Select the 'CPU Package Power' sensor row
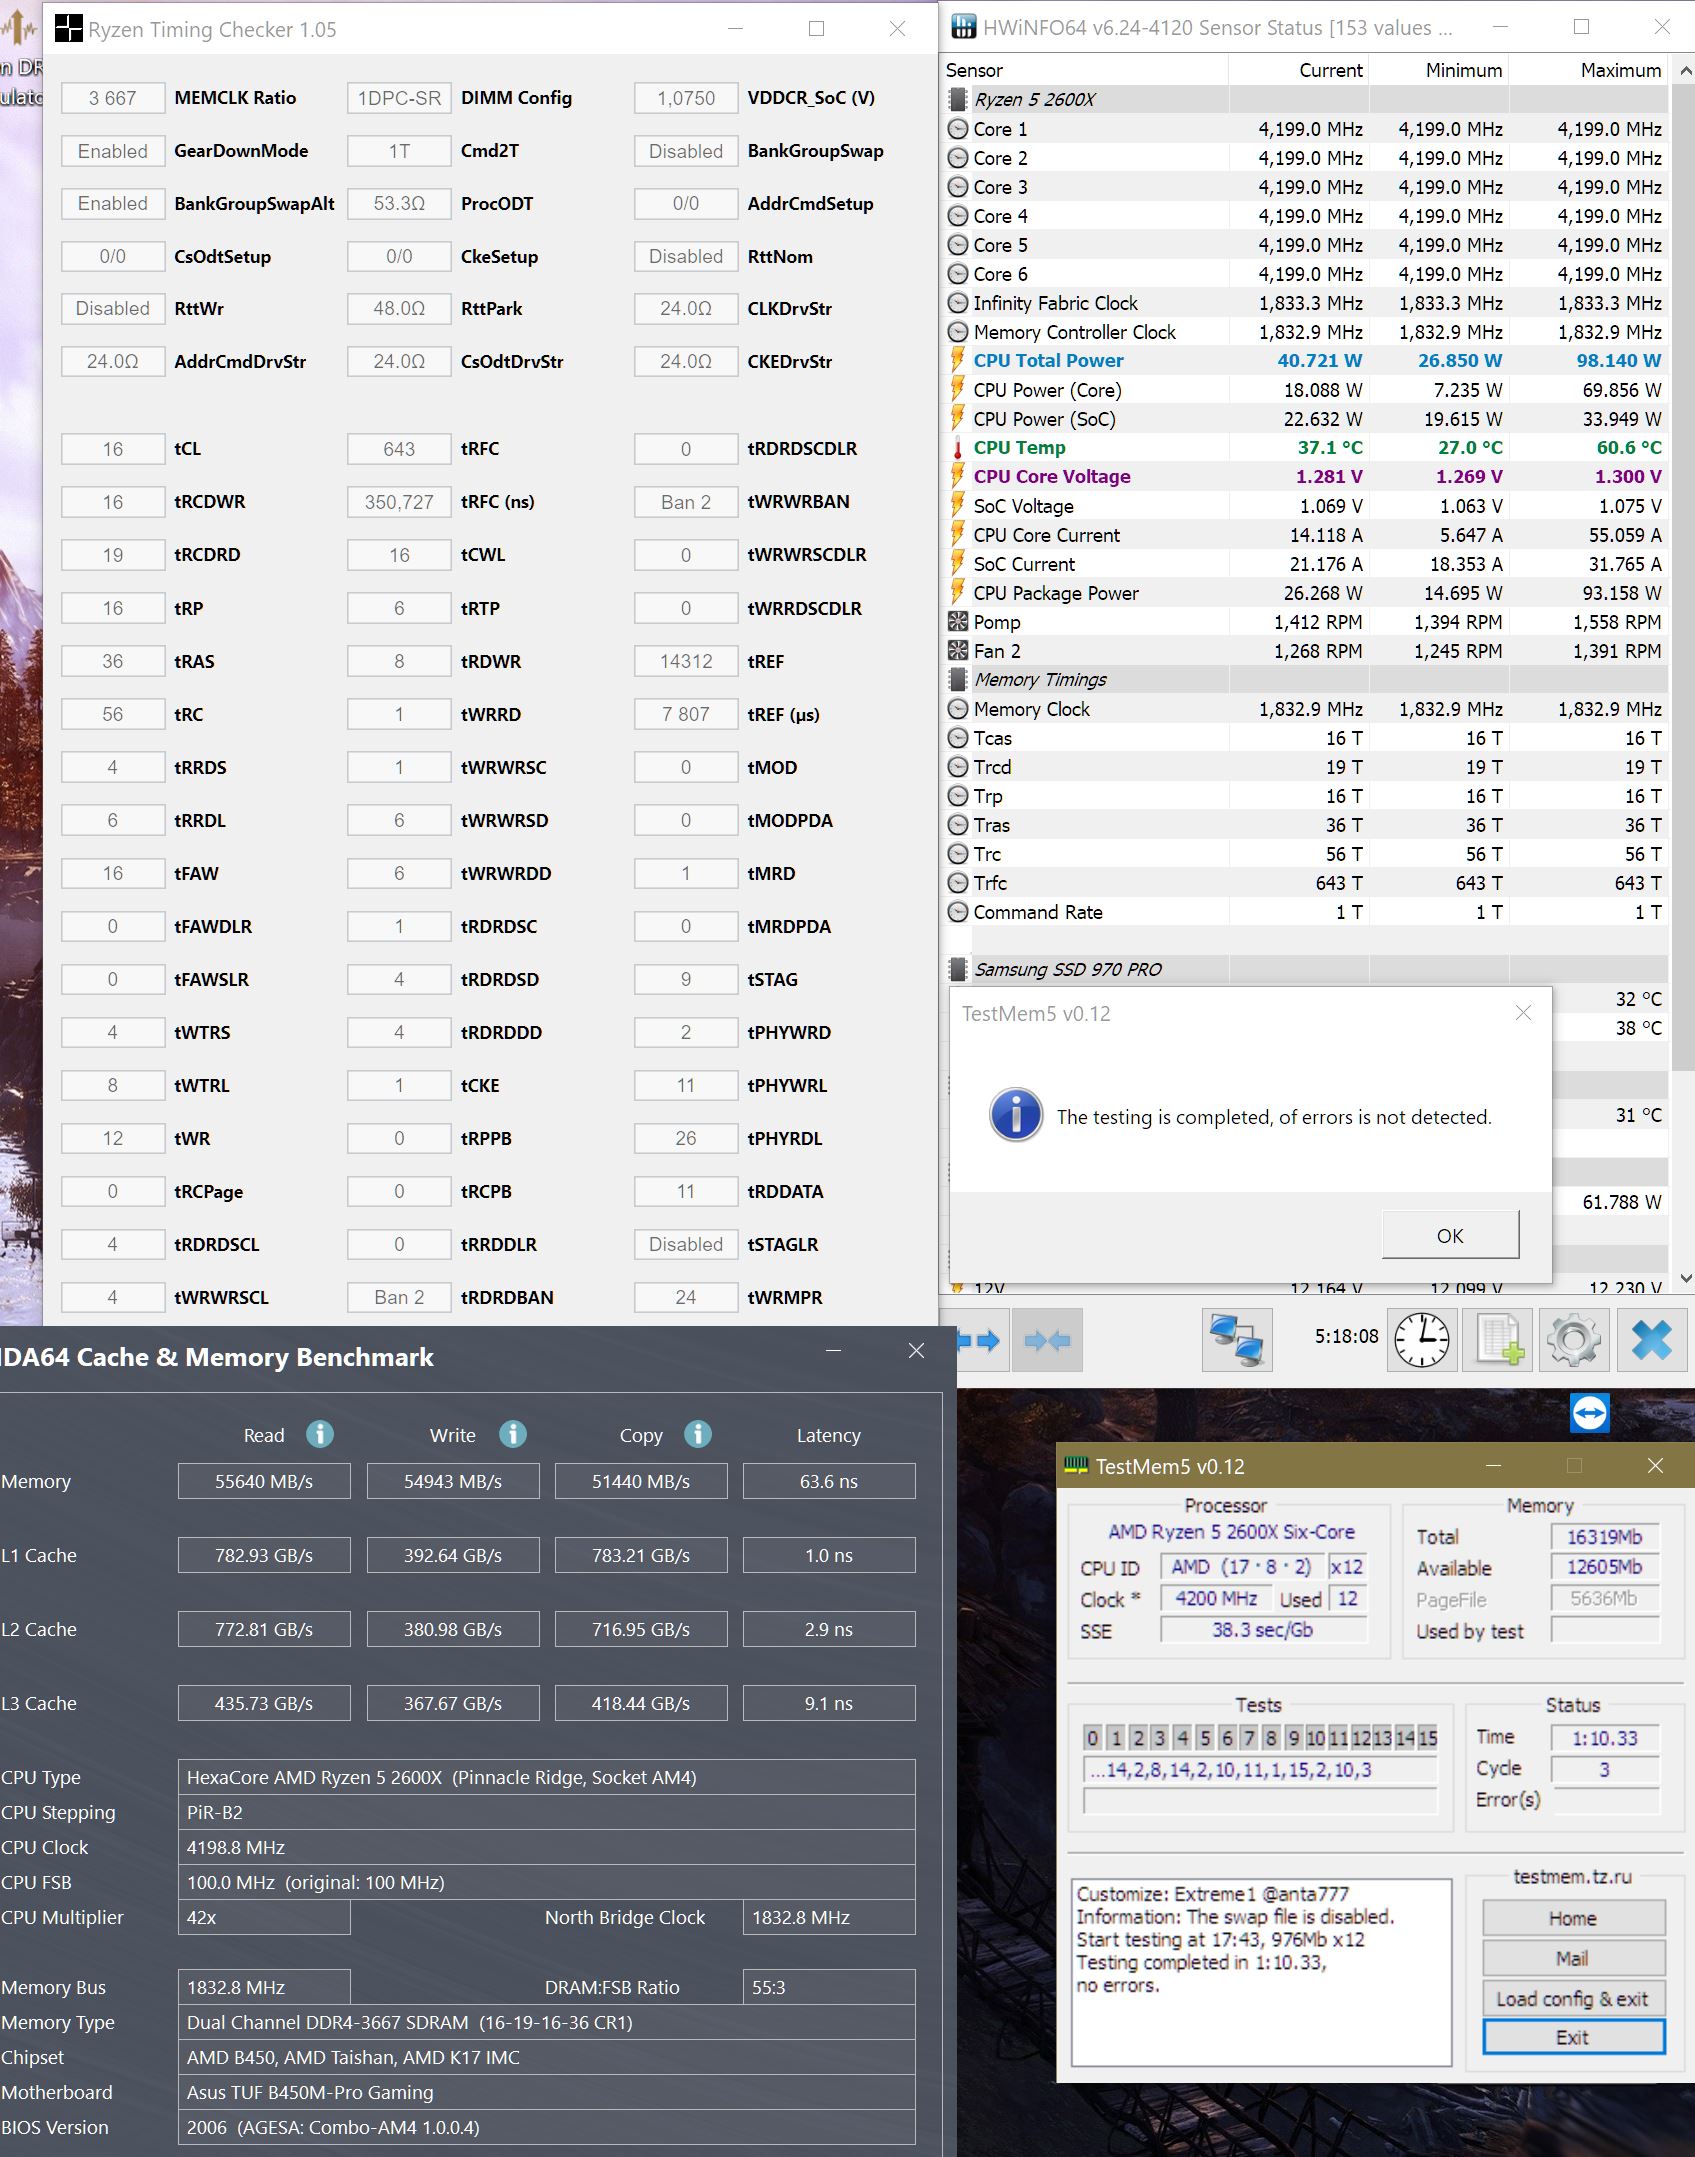 [1306, 593]
